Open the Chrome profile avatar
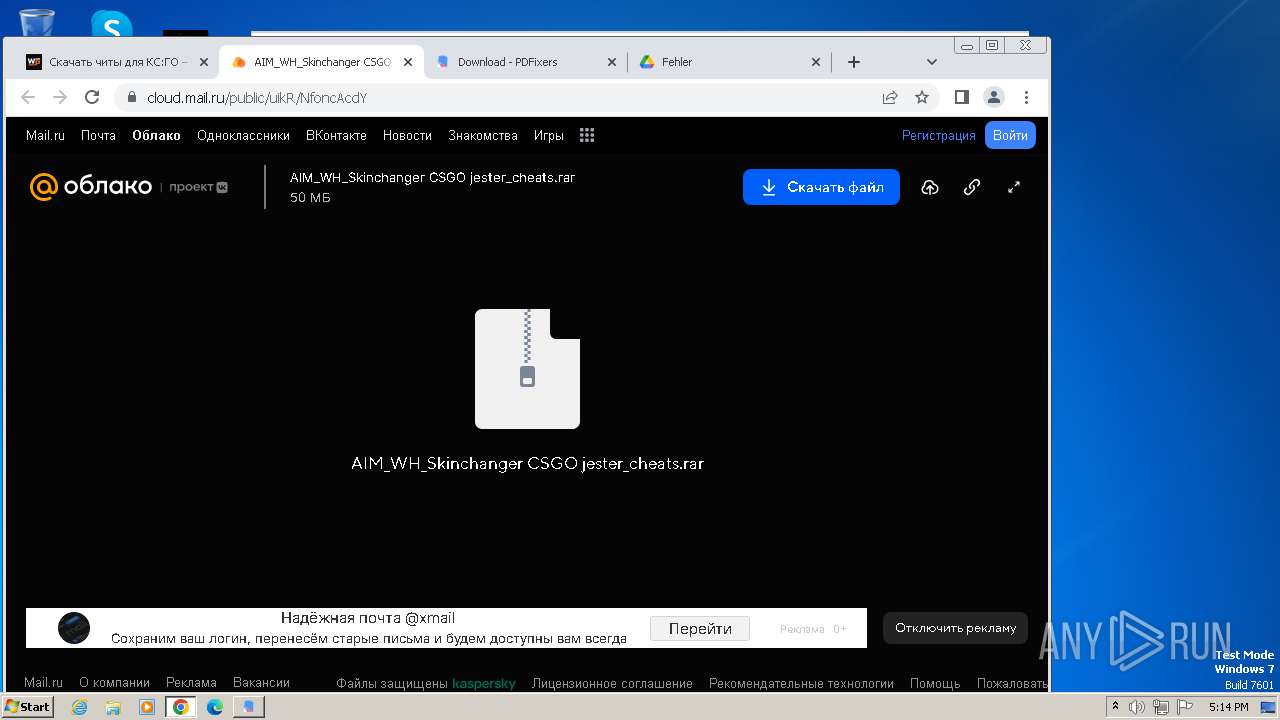The height and width of the screenshot is (720, 1280). click(x=994, y=97)
